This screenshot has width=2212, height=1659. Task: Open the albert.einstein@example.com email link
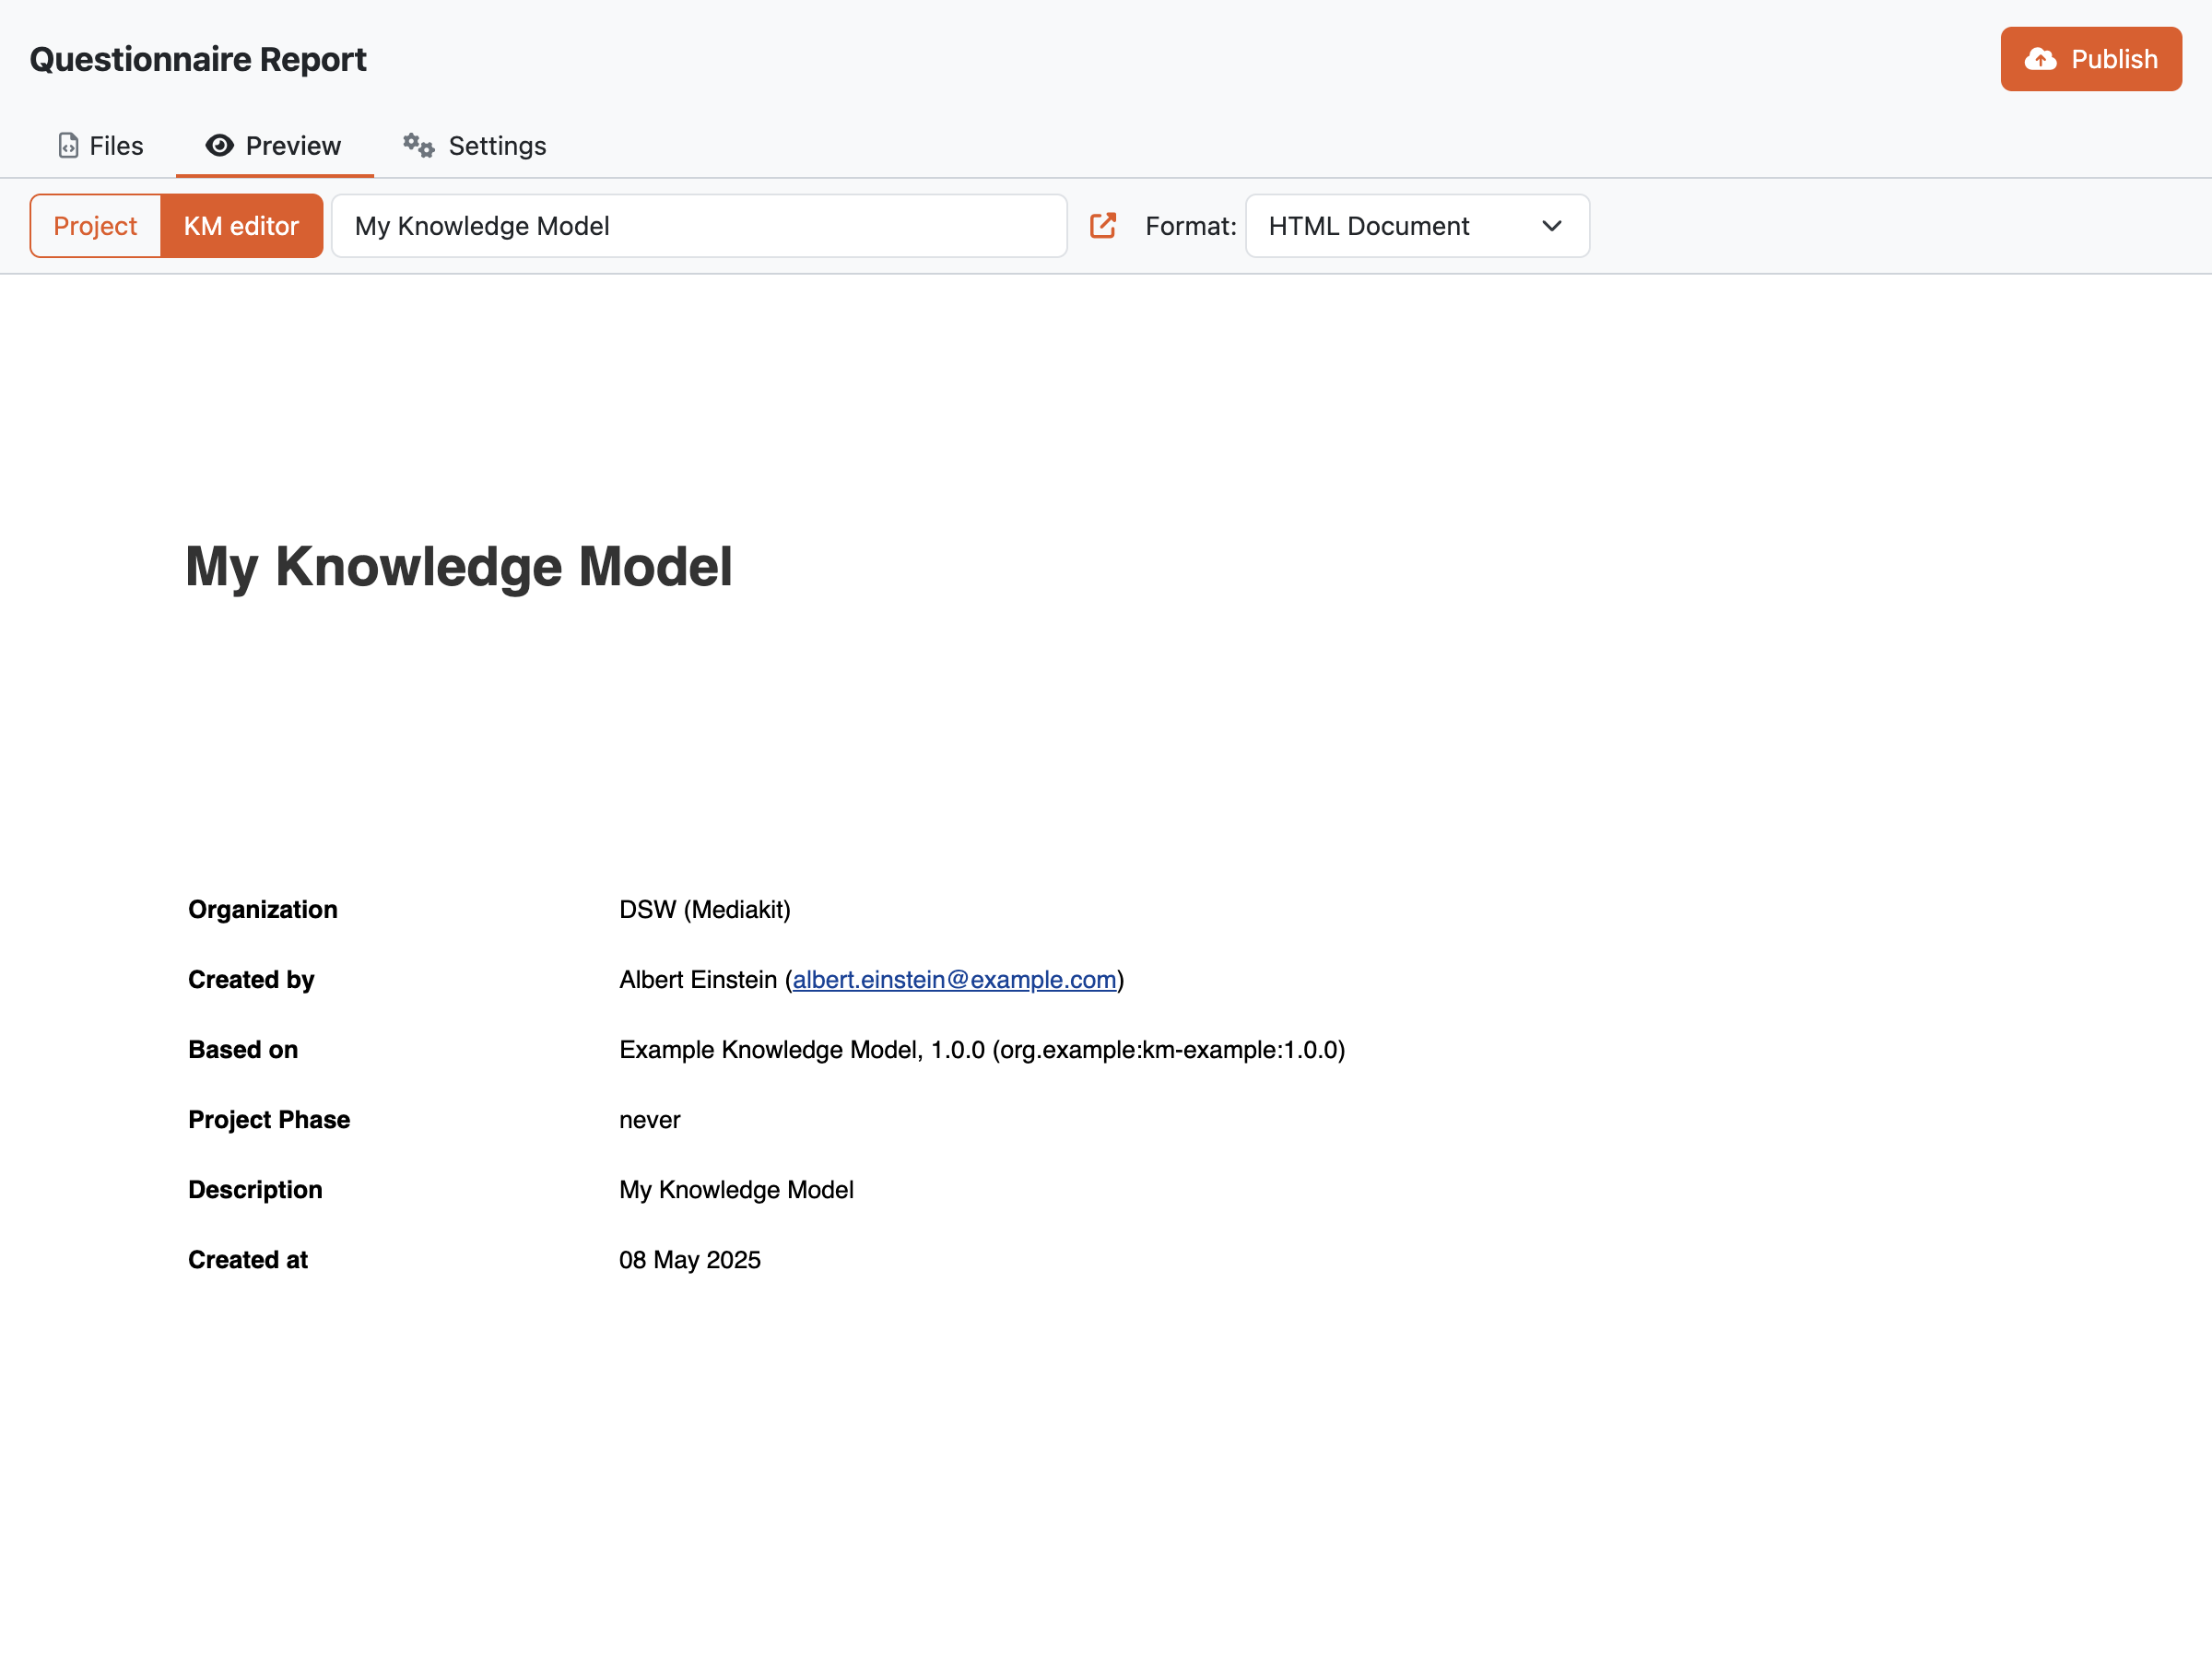pyautogui.click(x=954, y=980)
